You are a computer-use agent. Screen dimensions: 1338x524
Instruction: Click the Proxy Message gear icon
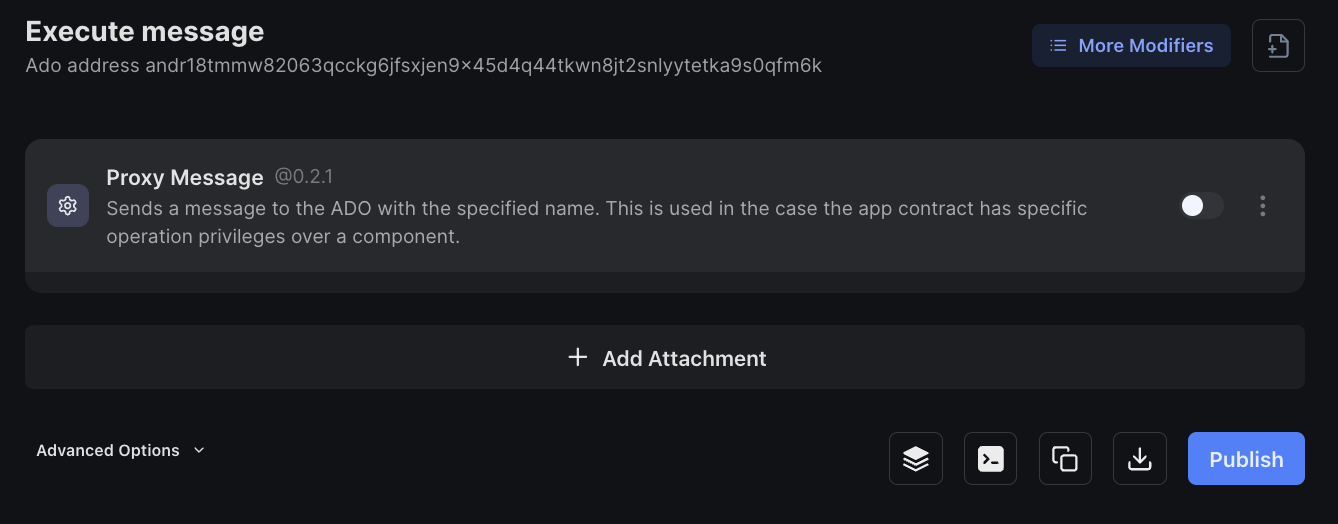click(68, 206)
